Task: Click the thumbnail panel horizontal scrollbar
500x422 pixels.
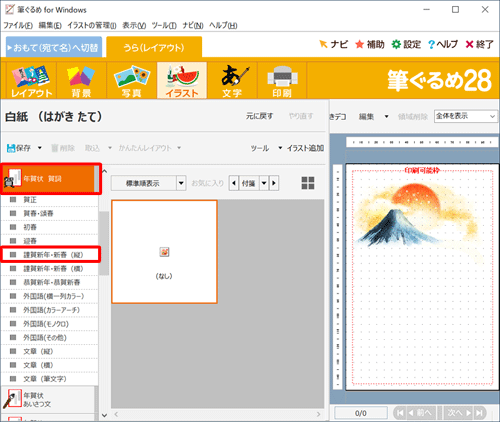Action: tap(217, 414)
